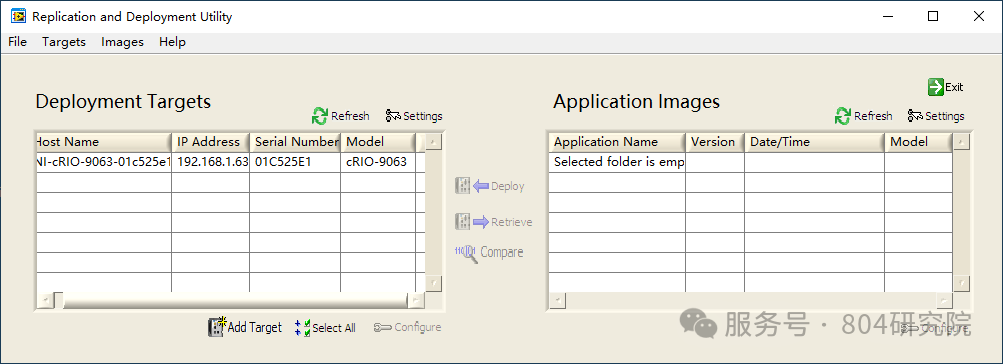Click IP address 192.168.1.63 cell
Screen dimensions: 1003x364
[x=210, y=162]
